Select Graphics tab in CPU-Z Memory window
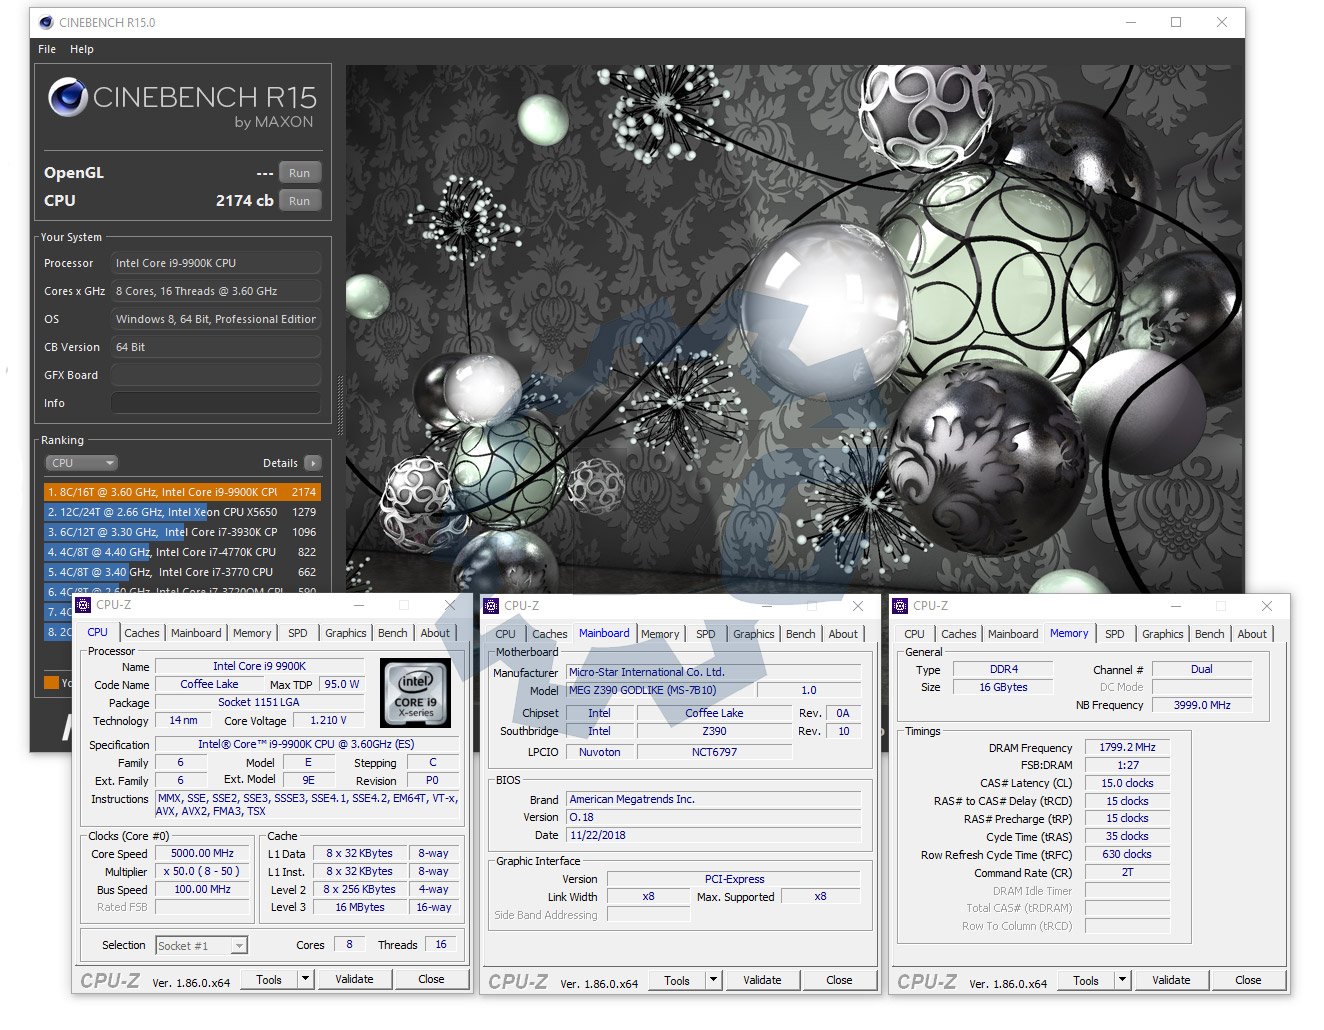 coord(1163,634)
